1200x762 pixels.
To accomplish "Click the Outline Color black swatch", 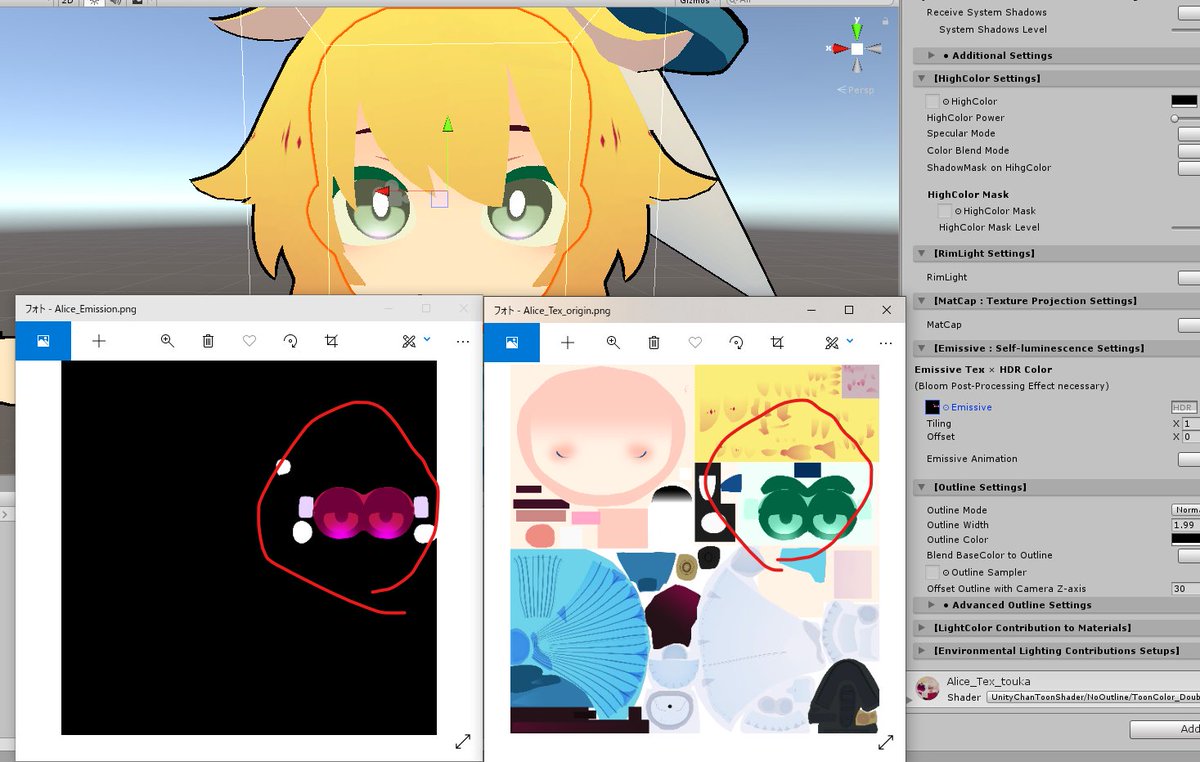I will [1185, 540].
